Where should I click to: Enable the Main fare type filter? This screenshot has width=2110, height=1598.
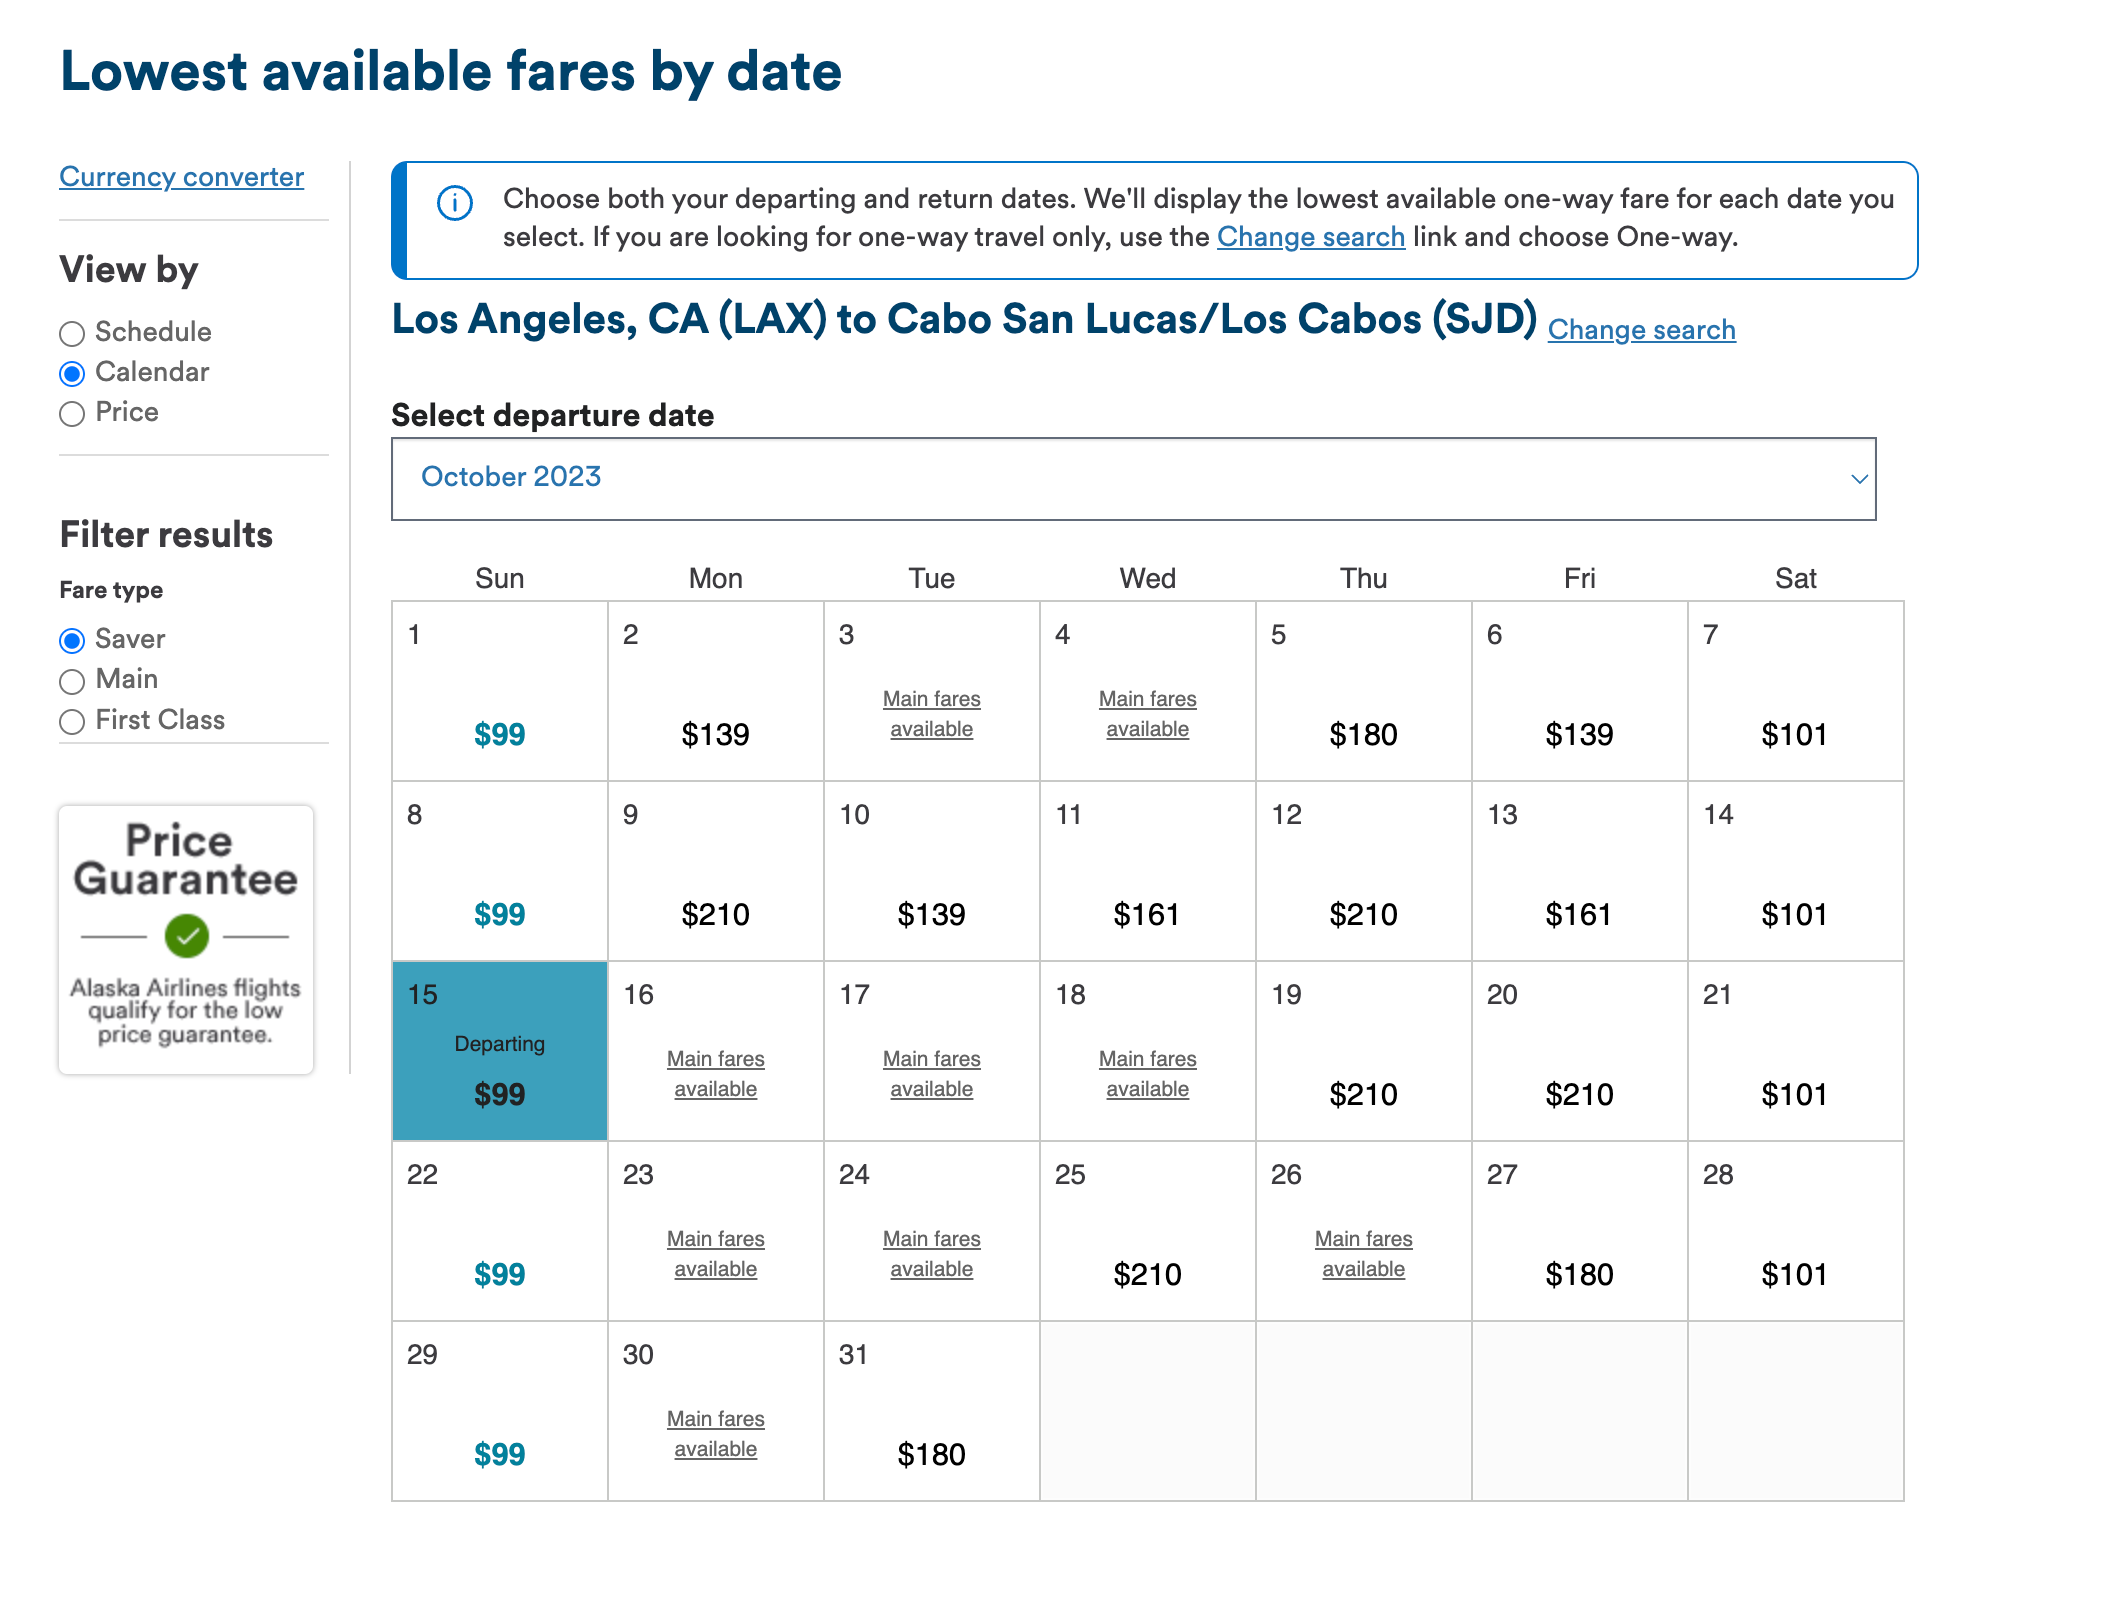(71, 681)
